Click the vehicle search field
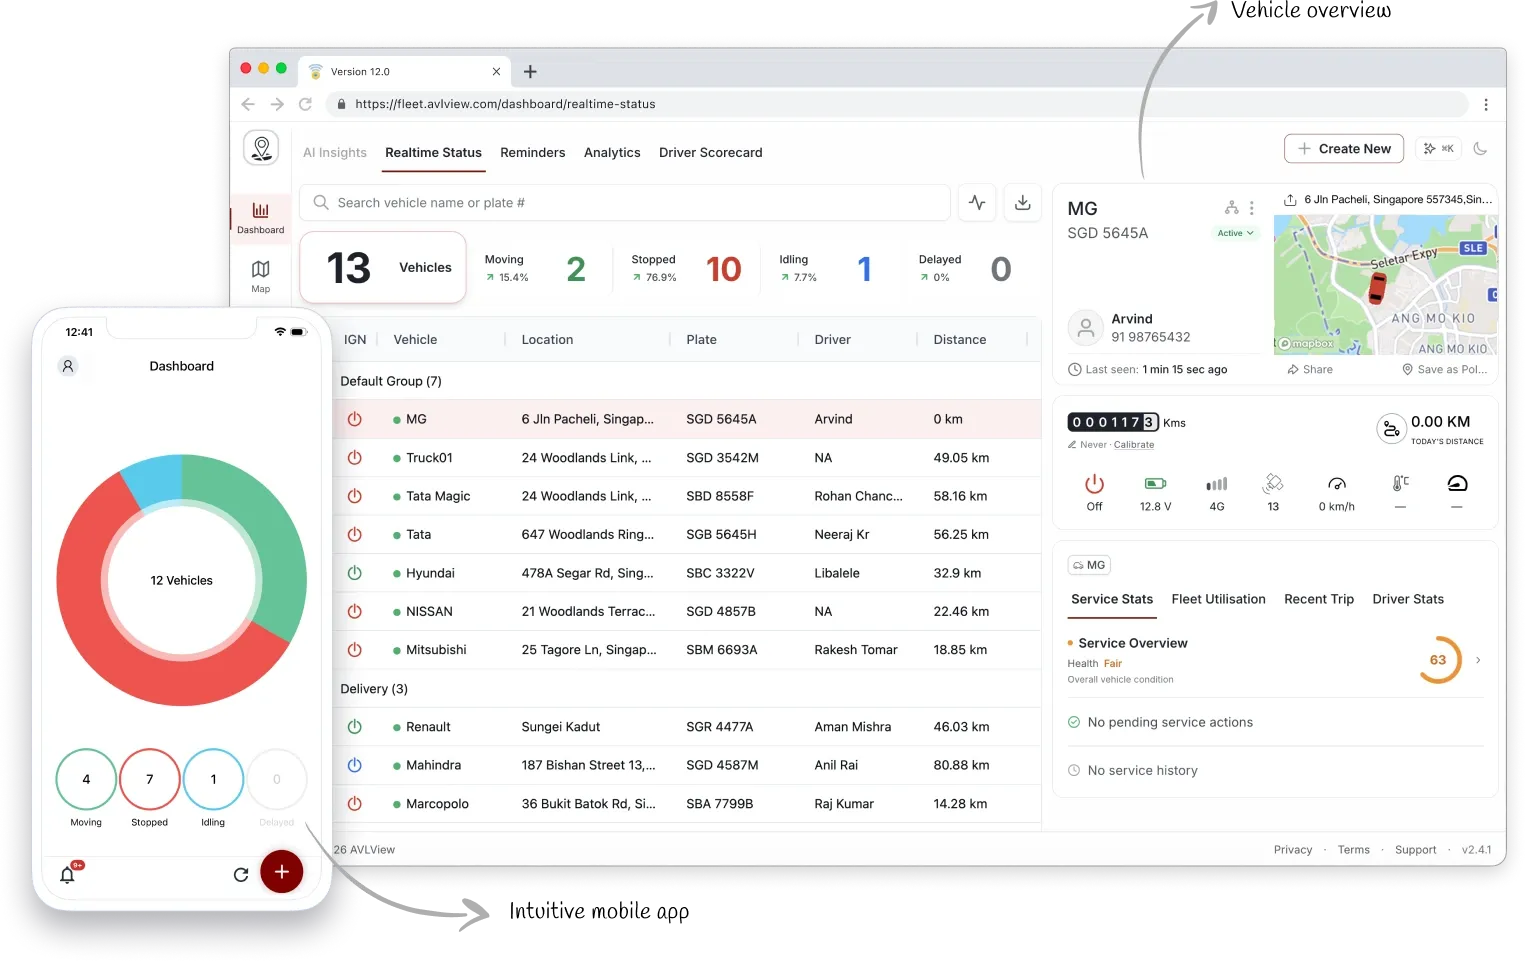Viewport: 1525px width, 961px height. [625, 203]
